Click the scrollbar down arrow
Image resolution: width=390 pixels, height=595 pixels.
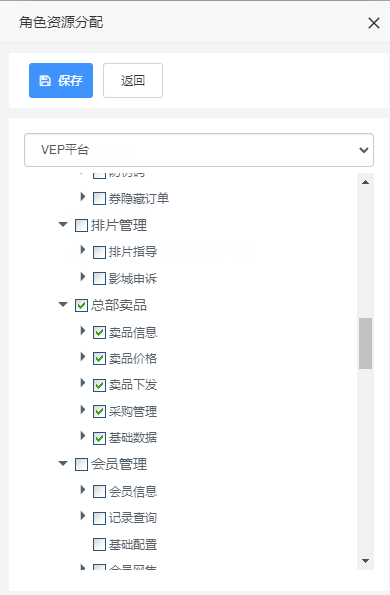(366, 561)
